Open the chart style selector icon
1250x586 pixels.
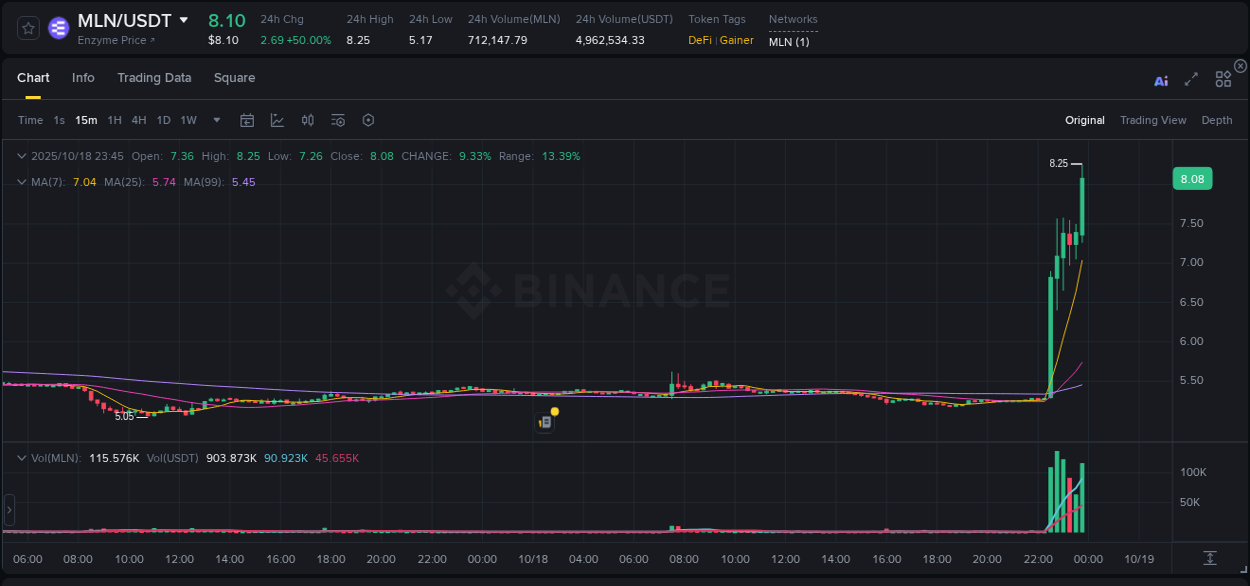pos(276,119)
